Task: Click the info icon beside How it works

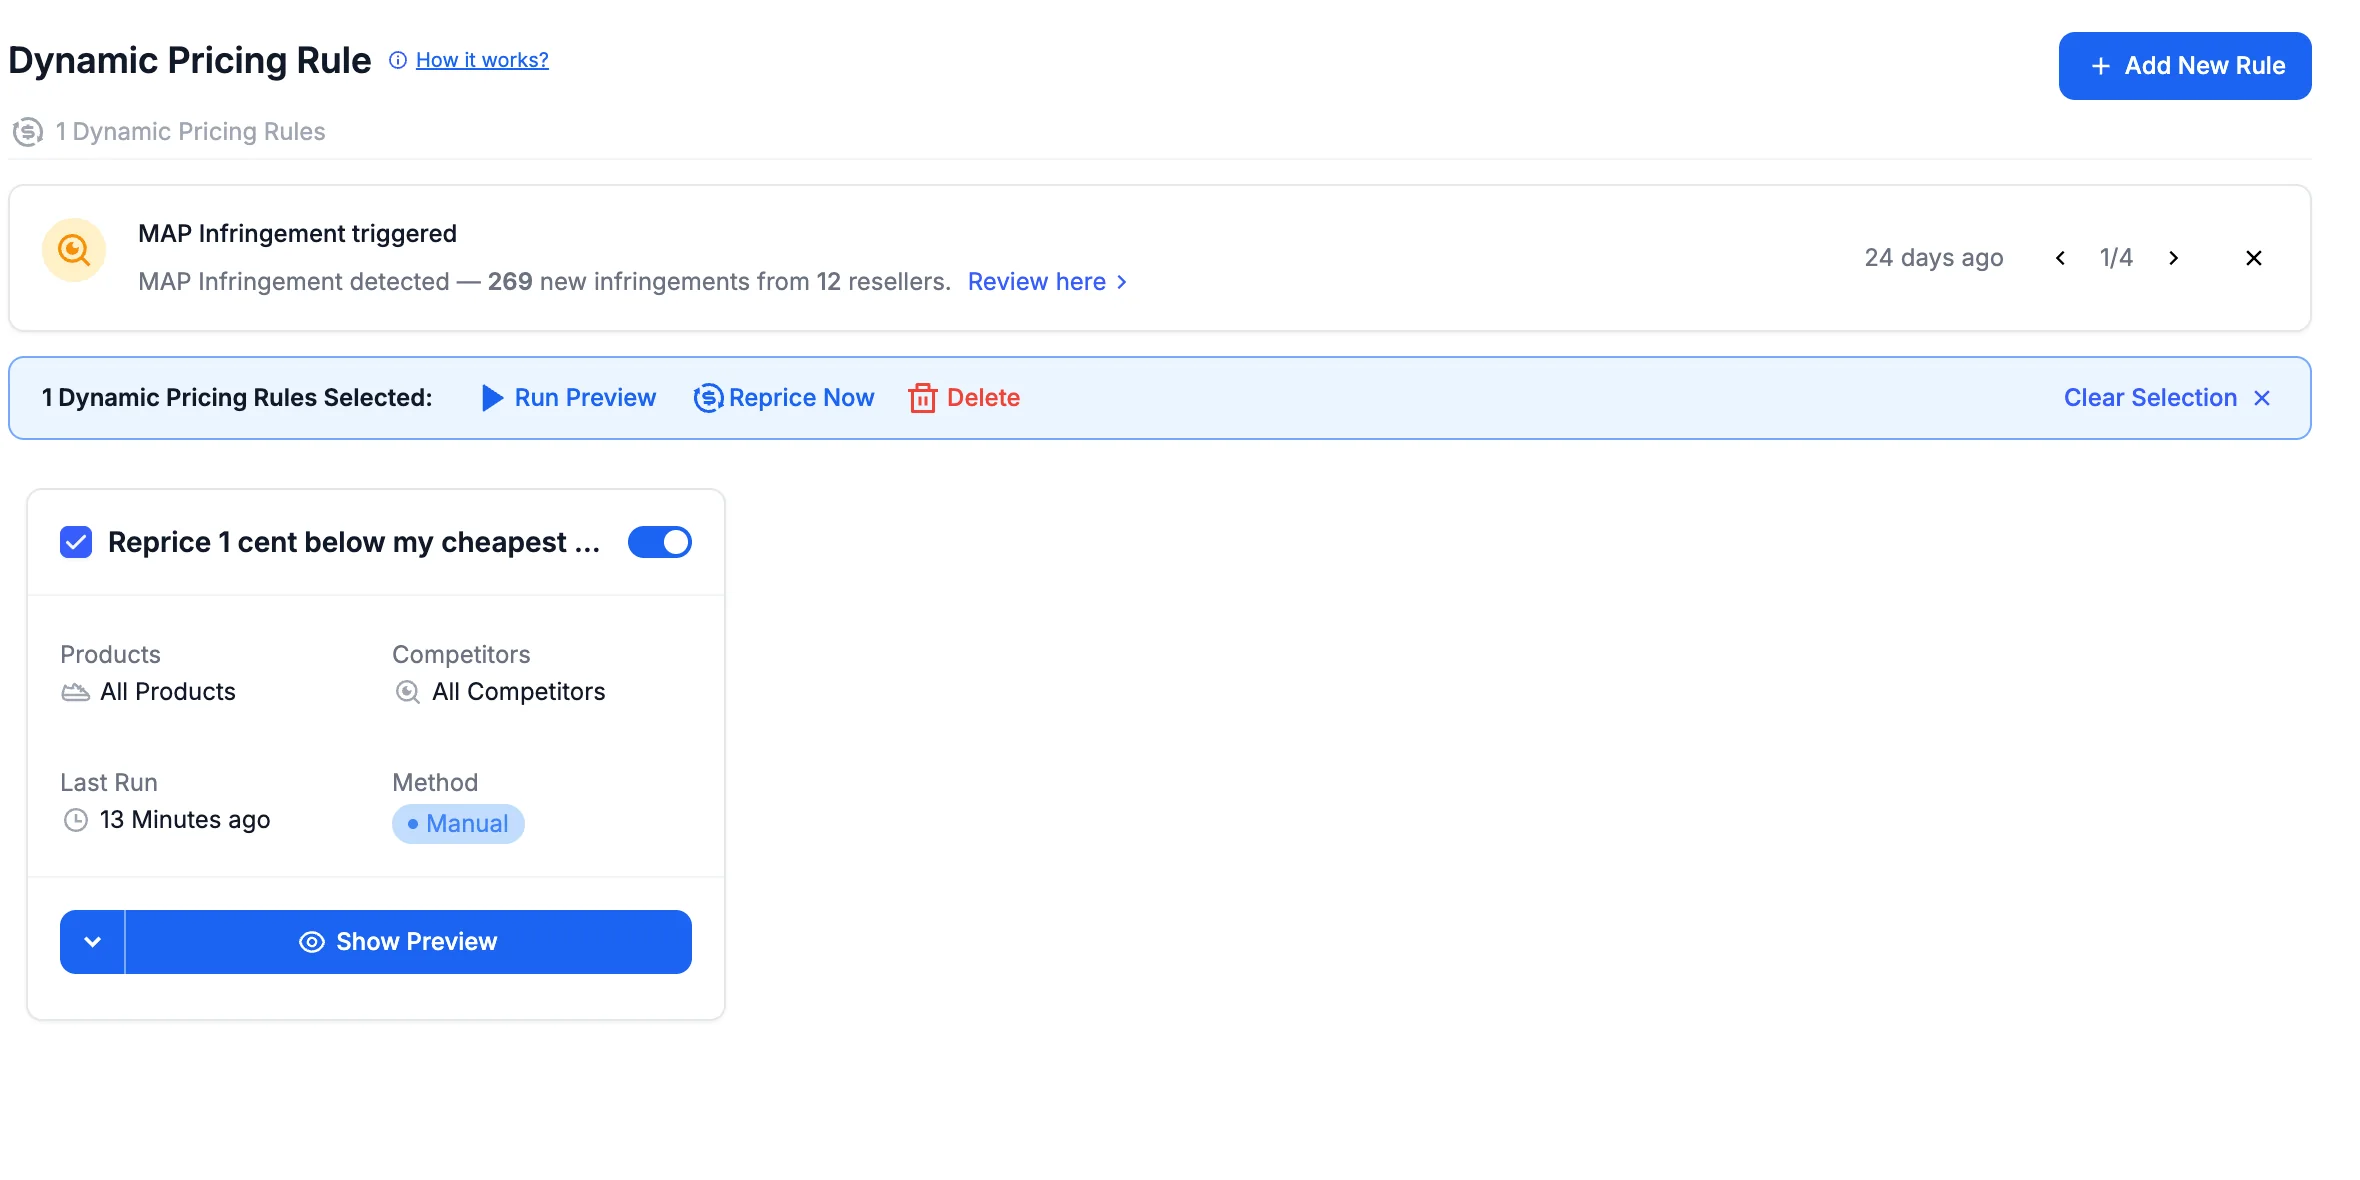Action: 398,60
